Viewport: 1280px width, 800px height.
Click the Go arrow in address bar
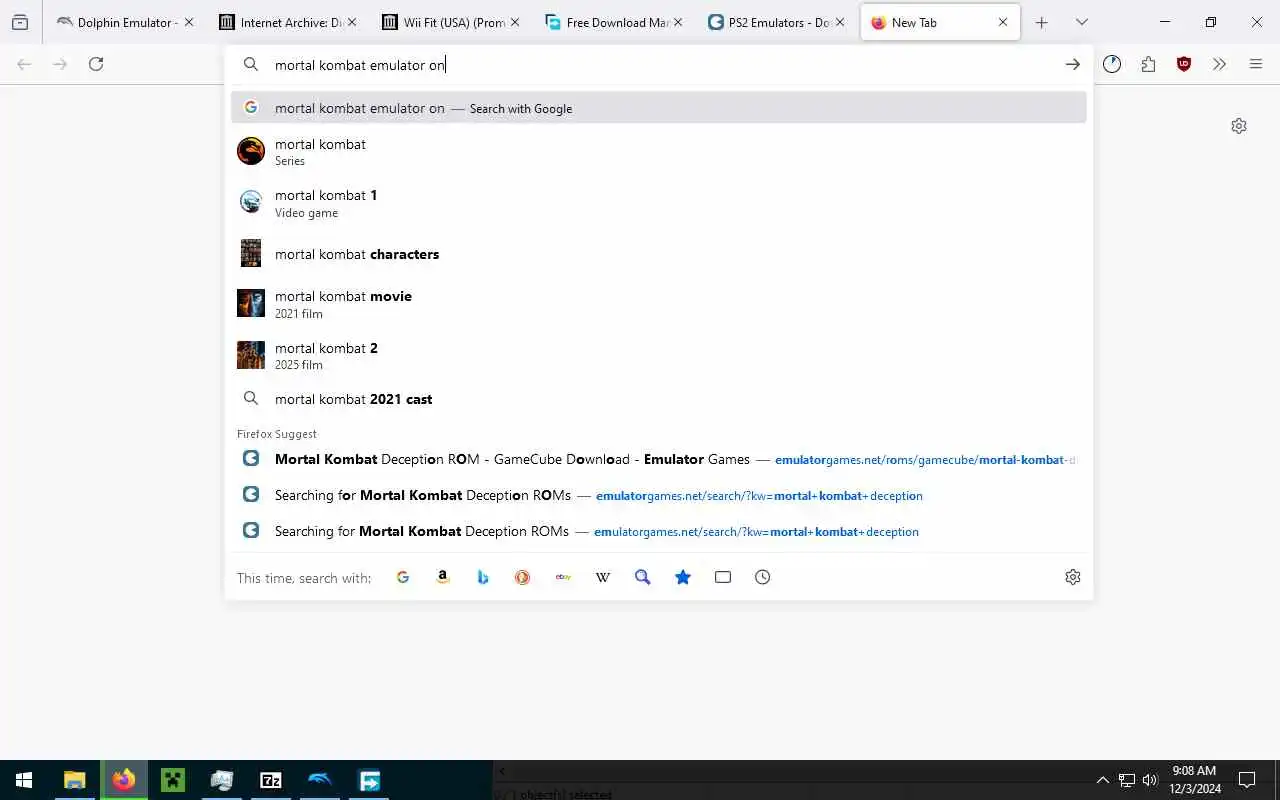click(1072, 64)
